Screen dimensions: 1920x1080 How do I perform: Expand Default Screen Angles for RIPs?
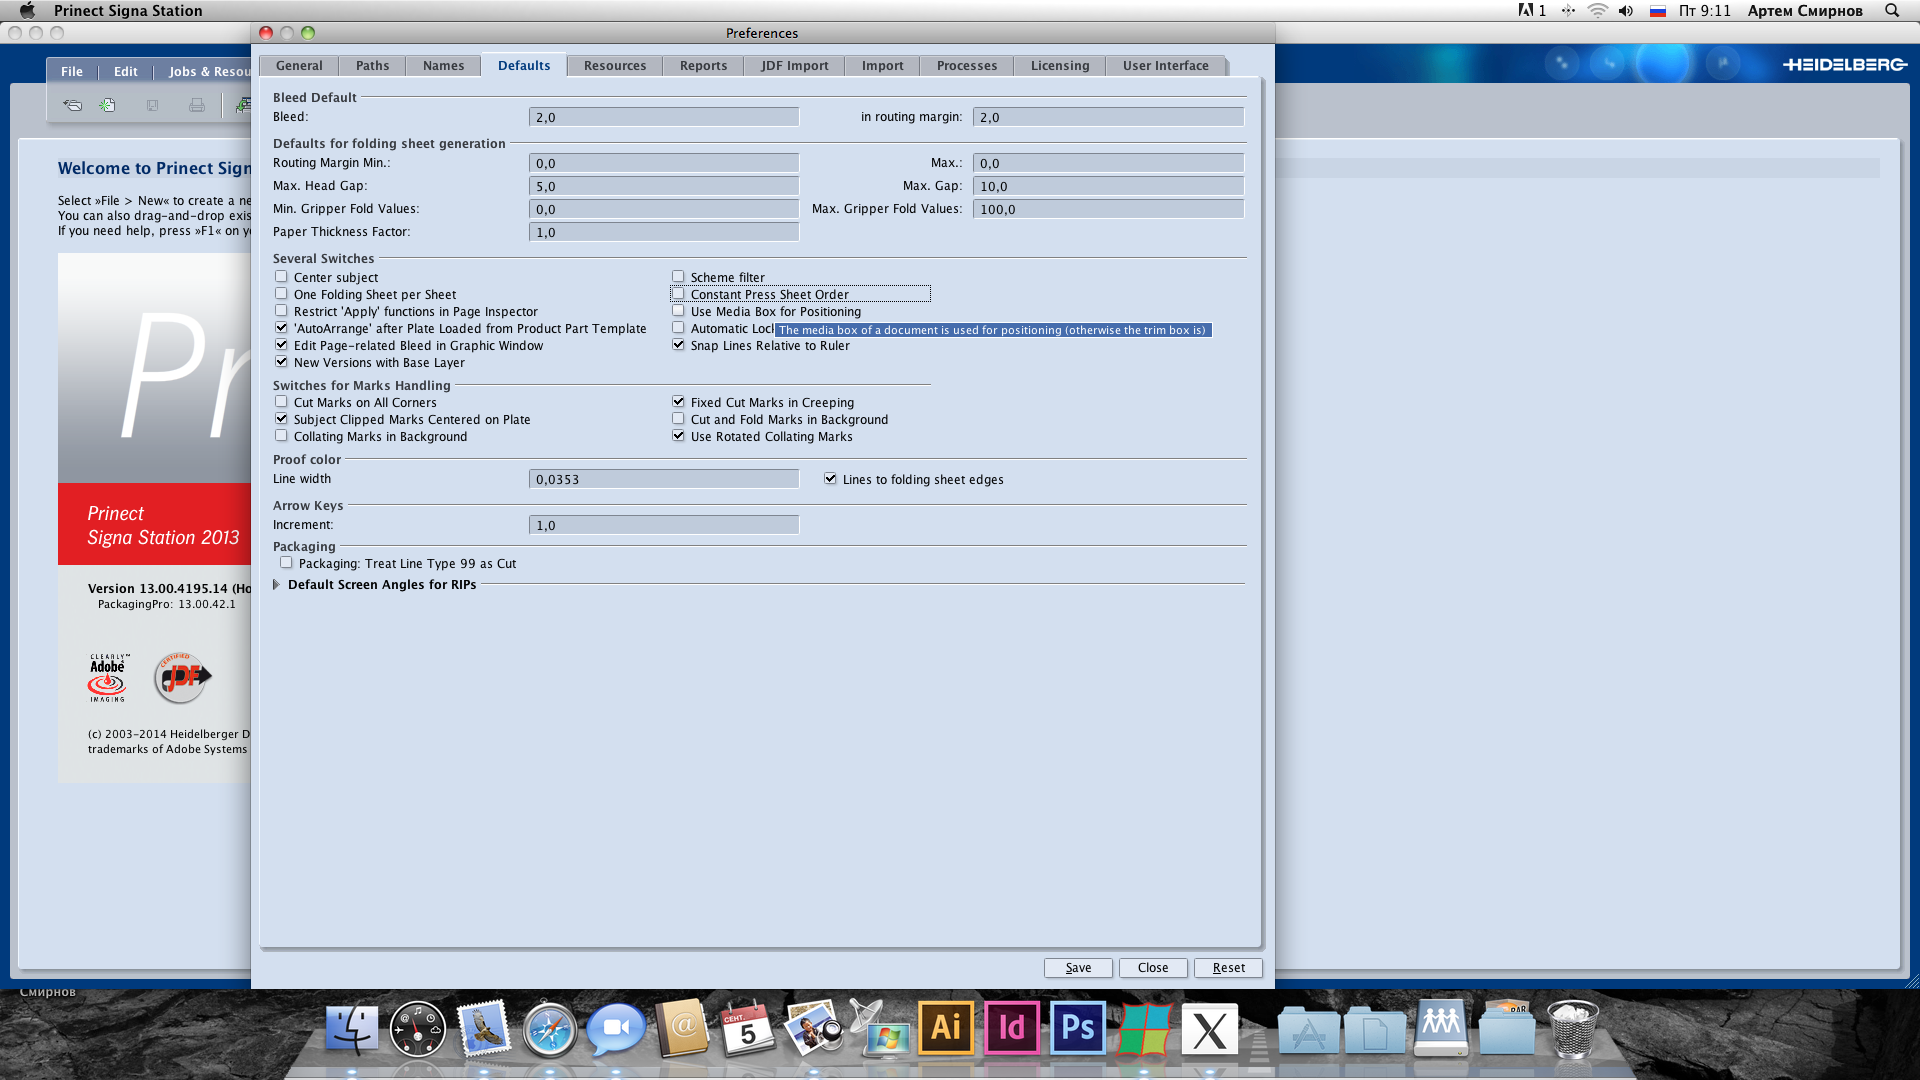276,585
